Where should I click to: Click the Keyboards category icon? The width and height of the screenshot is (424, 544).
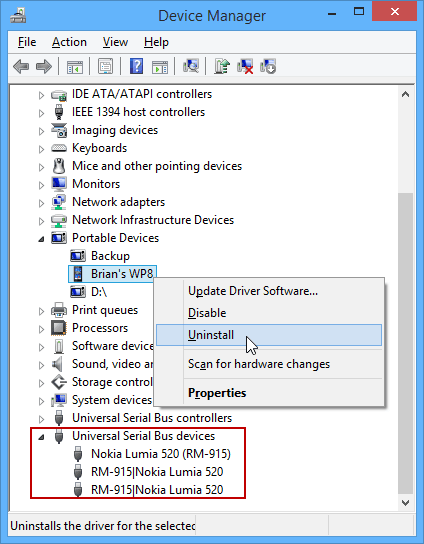pos(59,148)
